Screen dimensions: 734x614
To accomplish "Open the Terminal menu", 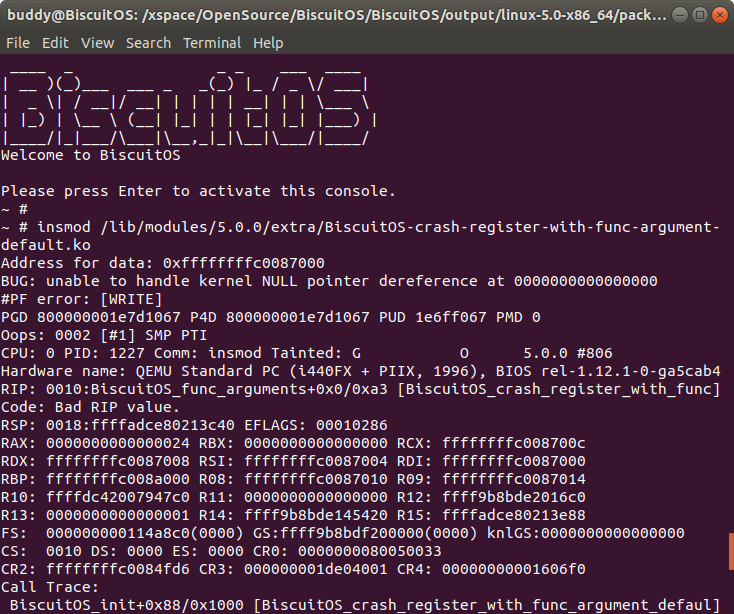I will [212, 43].
